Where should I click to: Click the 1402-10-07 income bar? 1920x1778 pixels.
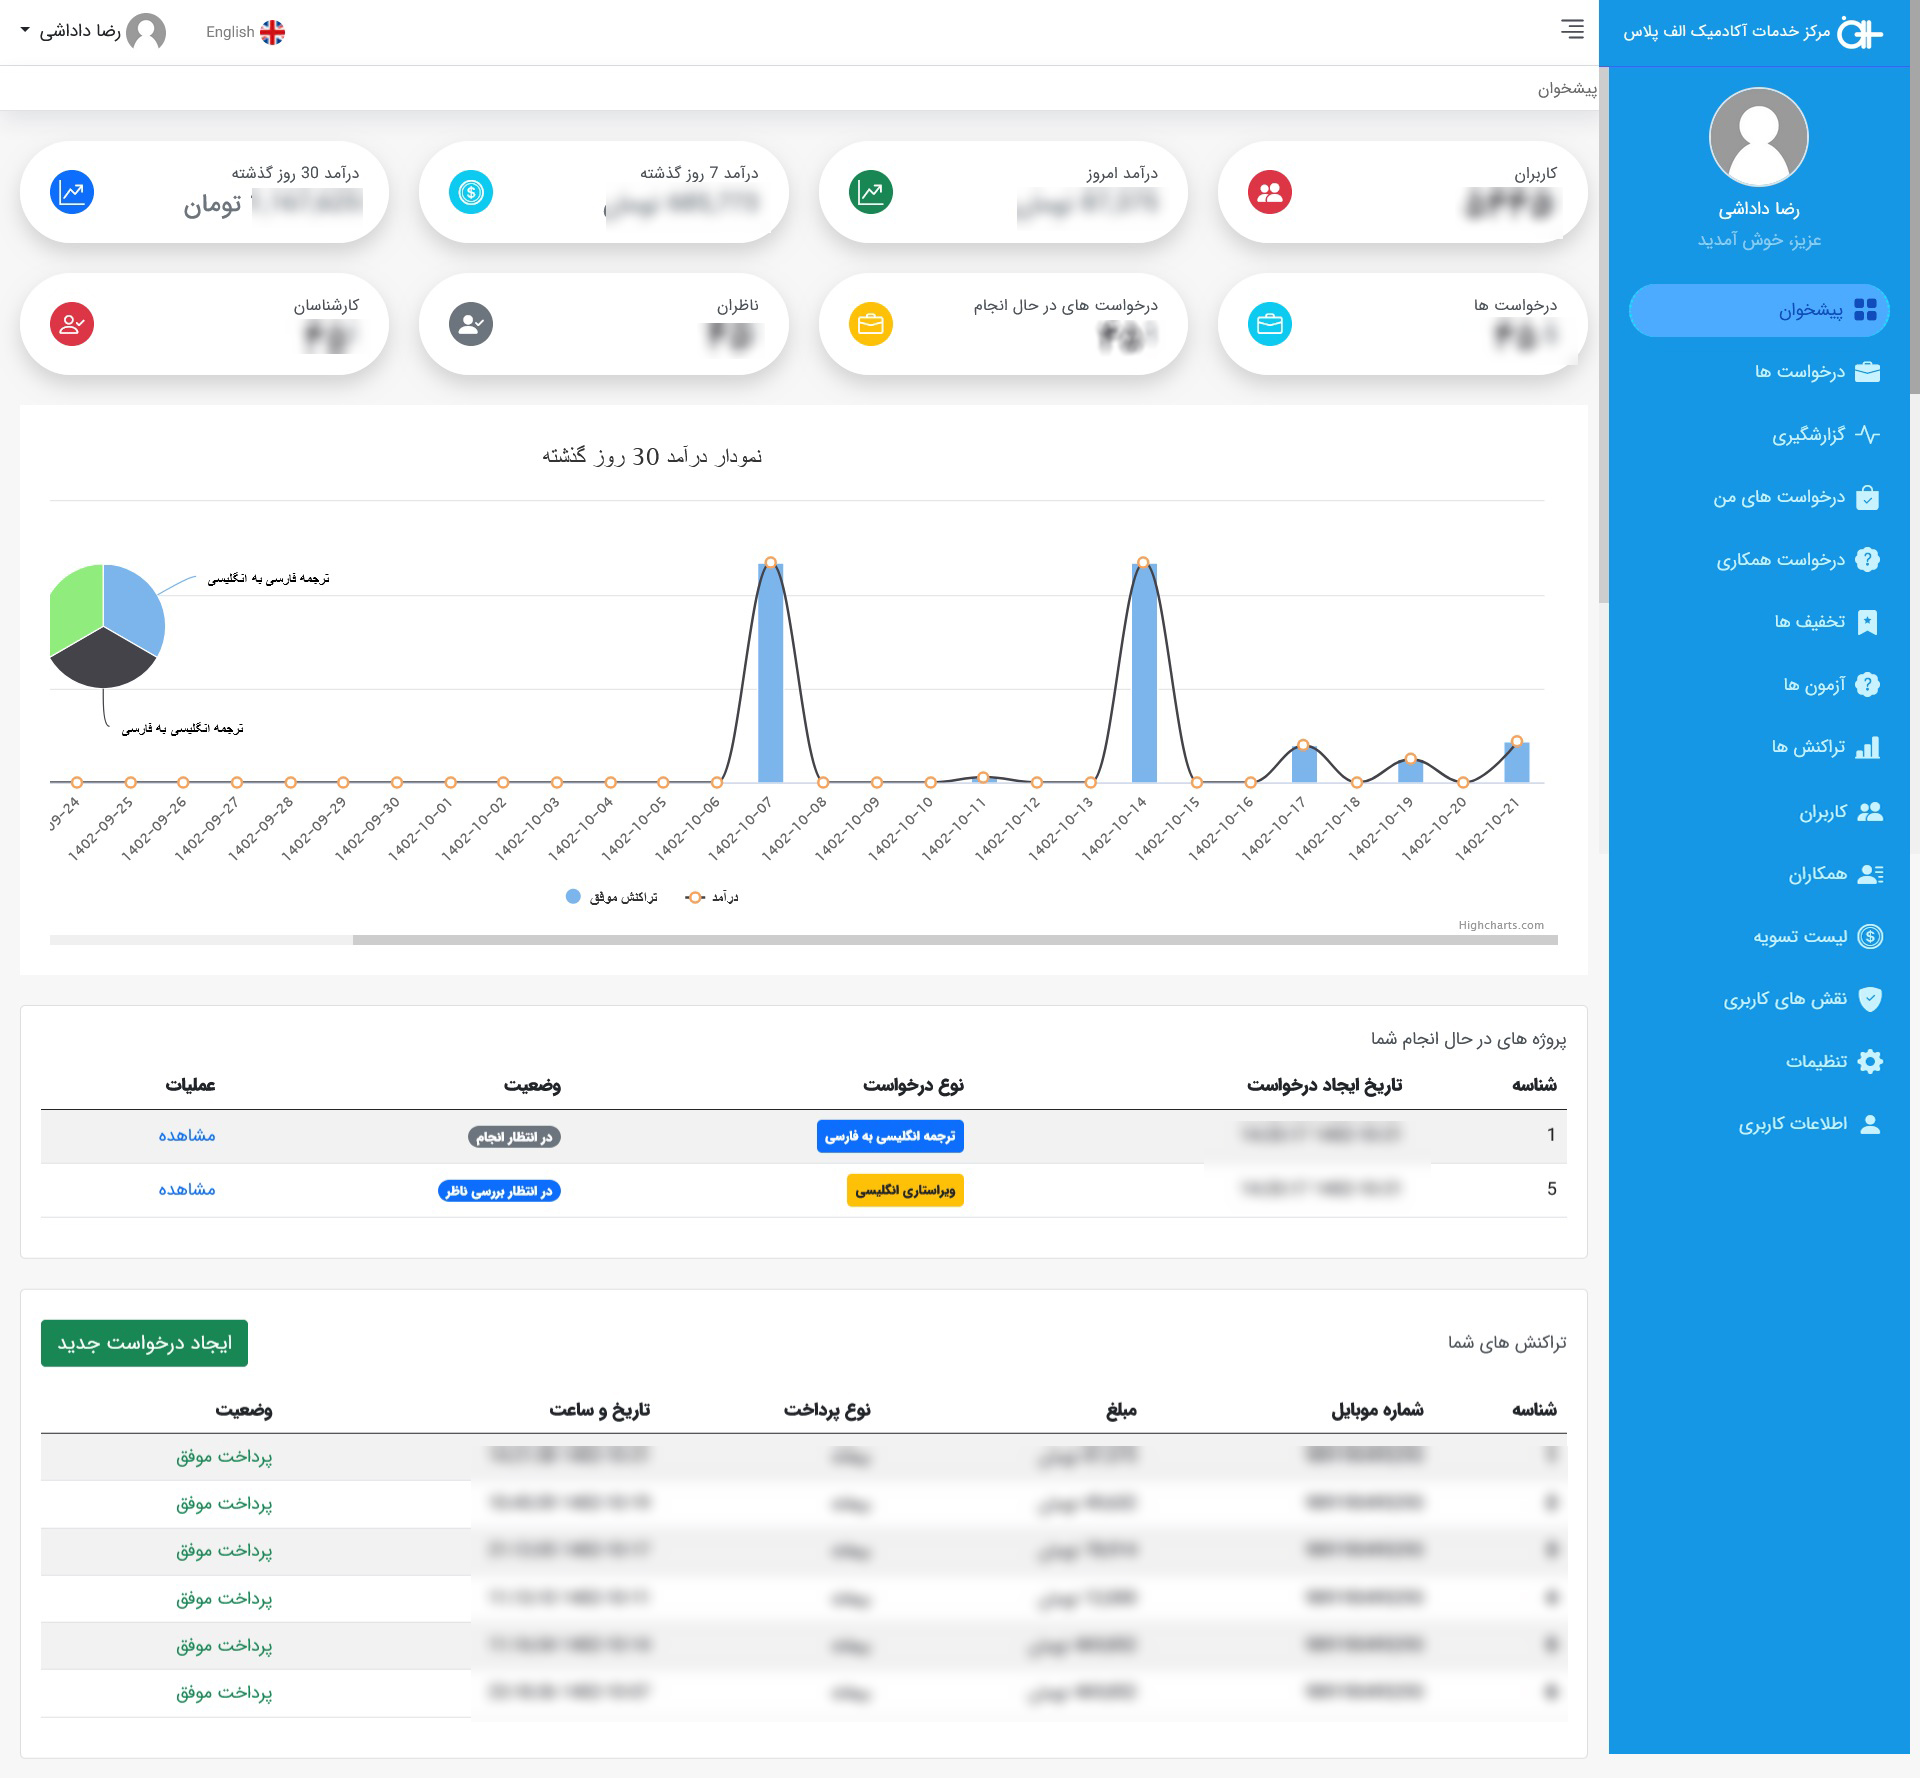coord(770,672)
